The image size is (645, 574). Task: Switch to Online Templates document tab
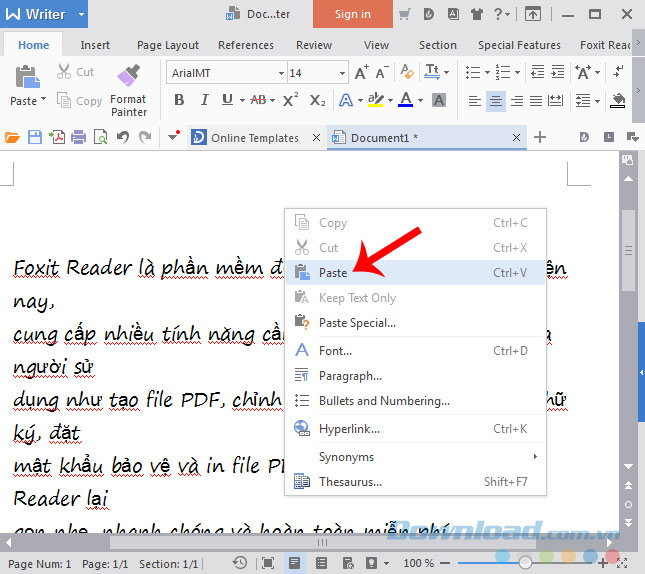[x=256, y=137]
